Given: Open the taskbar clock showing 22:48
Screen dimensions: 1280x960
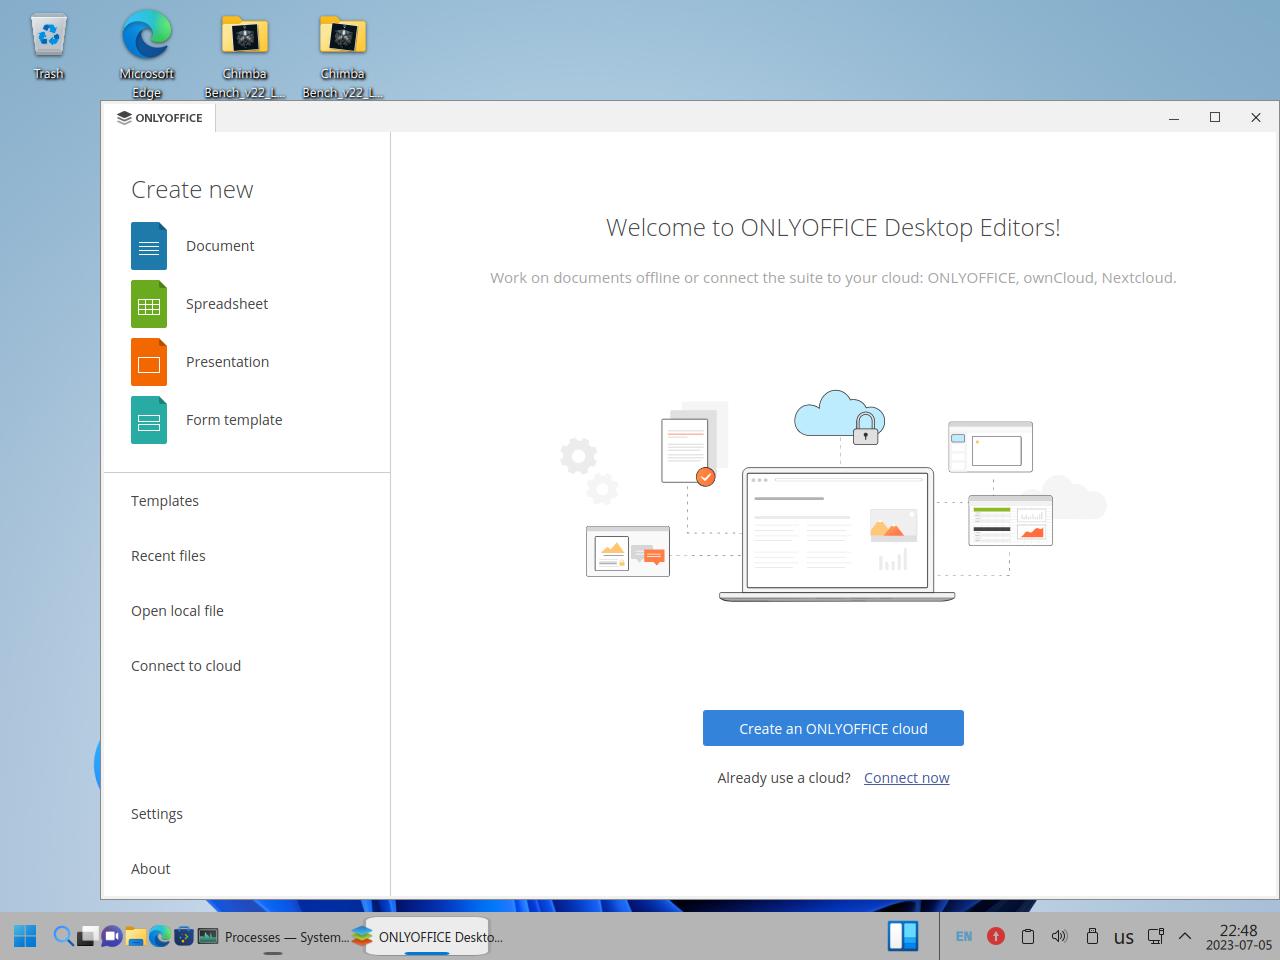Looking at the screenshot, I should coord(1238,937).
